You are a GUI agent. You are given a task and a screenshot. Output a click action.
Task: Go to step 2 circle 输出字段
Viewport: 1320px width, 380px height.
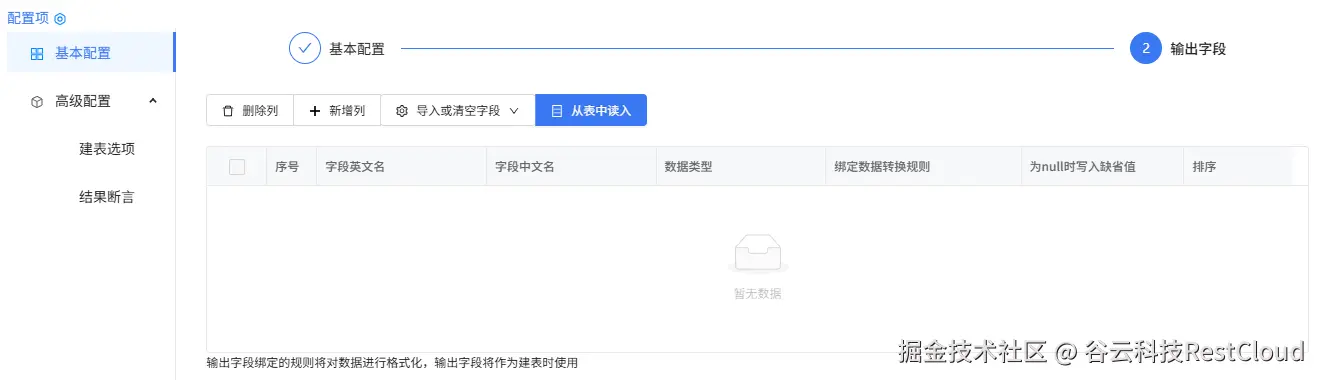click(1145, 48)
